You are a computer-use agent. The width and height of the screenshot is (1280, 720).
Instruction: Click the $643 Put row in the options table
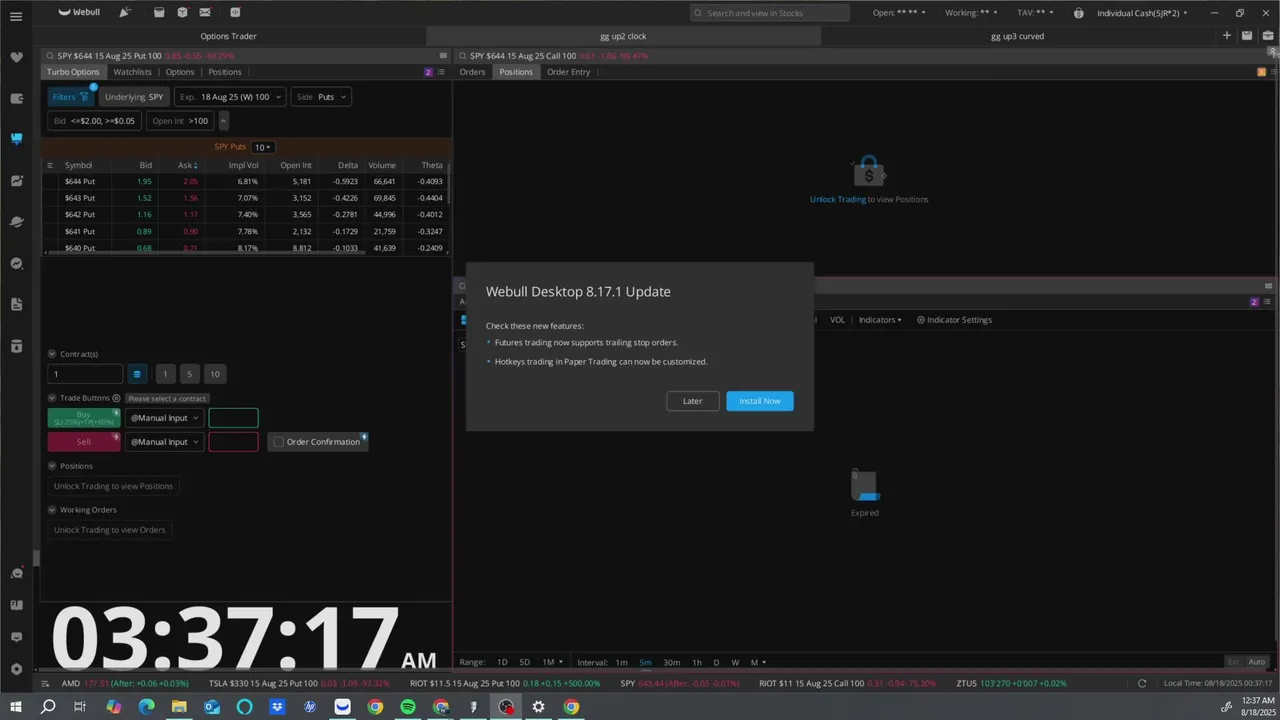tap(244, 198)
